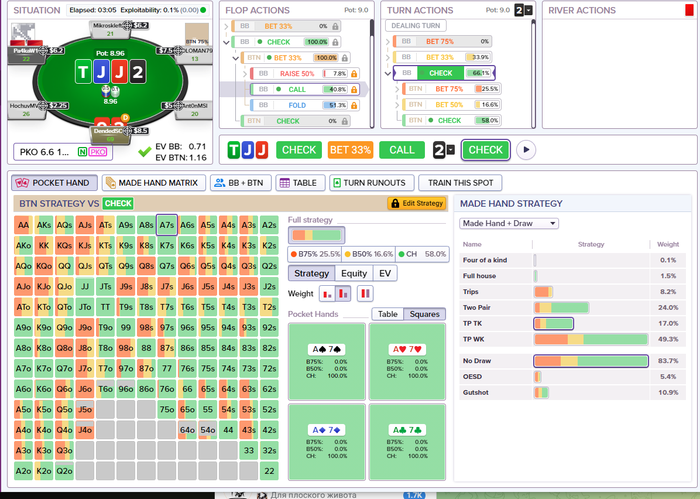Expand turn BTN BET 75% row
This screenshot has width=700, height=499.
click(397, 89)
